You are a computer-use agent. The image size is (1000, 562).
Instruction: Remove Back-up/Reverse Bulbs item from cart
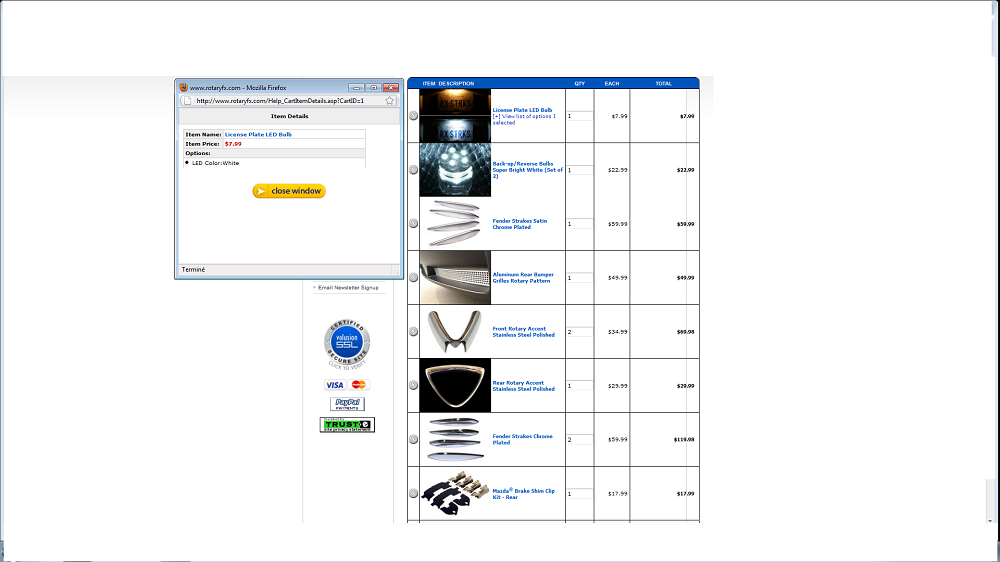pyautogui.click(x=413, y=169)
